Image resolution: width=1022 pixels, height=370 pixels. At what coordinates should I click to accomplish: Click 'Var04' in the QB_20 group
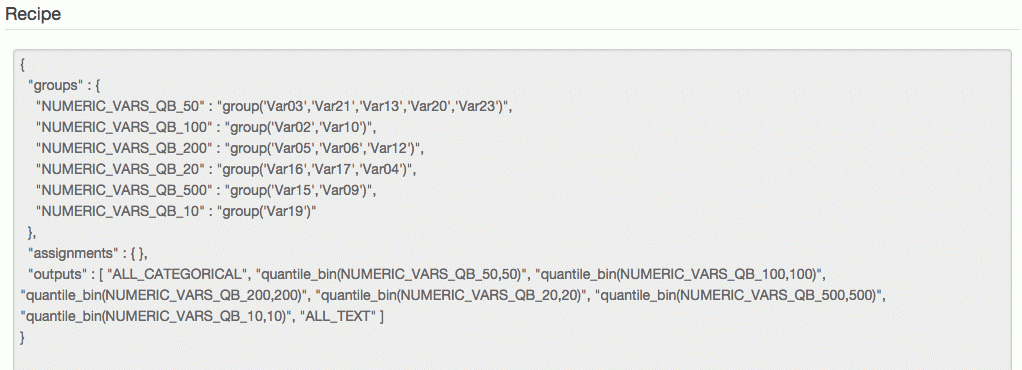coord(381,169)
